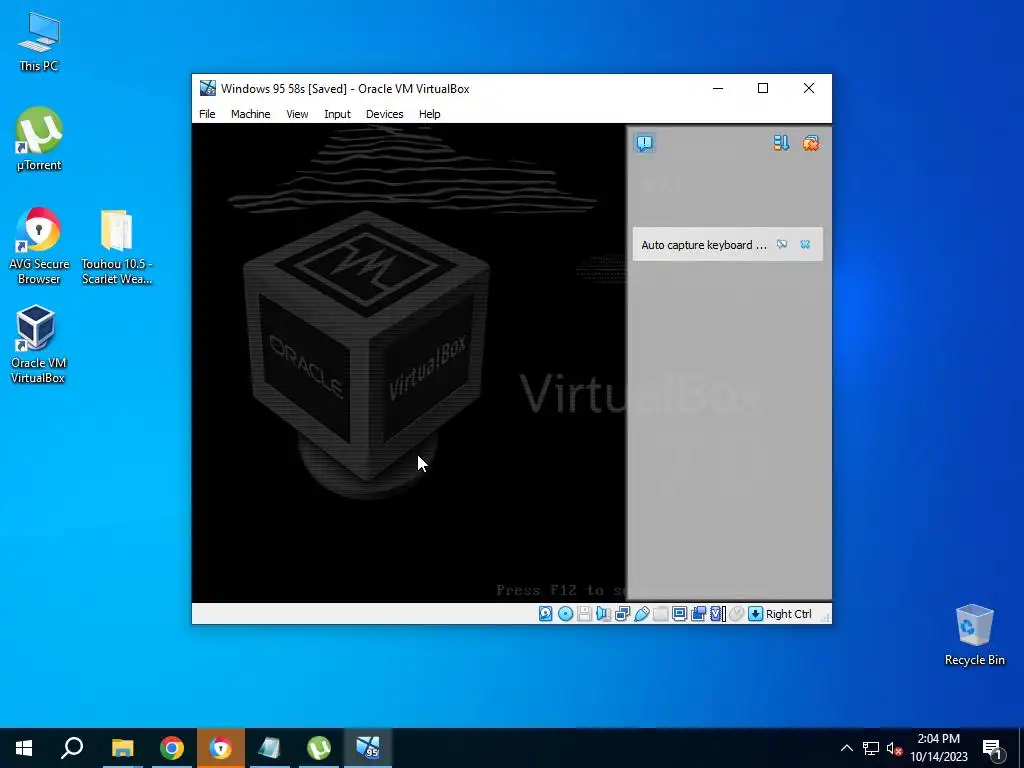Select the Touhou 10.5 folder on desktop

click(x=117, y=247)
